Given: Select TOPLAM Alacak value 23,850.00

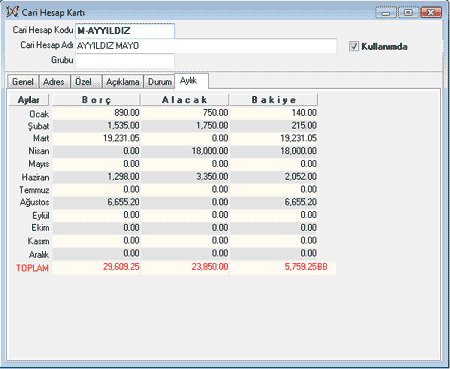Looking at the screenshot, I should [x=210, y=267].
